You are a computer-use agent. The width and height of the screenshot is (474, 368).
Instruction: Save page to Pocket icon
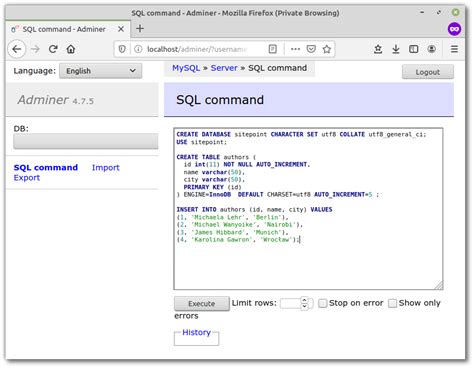pyautogui.click(x=311, y=49)
